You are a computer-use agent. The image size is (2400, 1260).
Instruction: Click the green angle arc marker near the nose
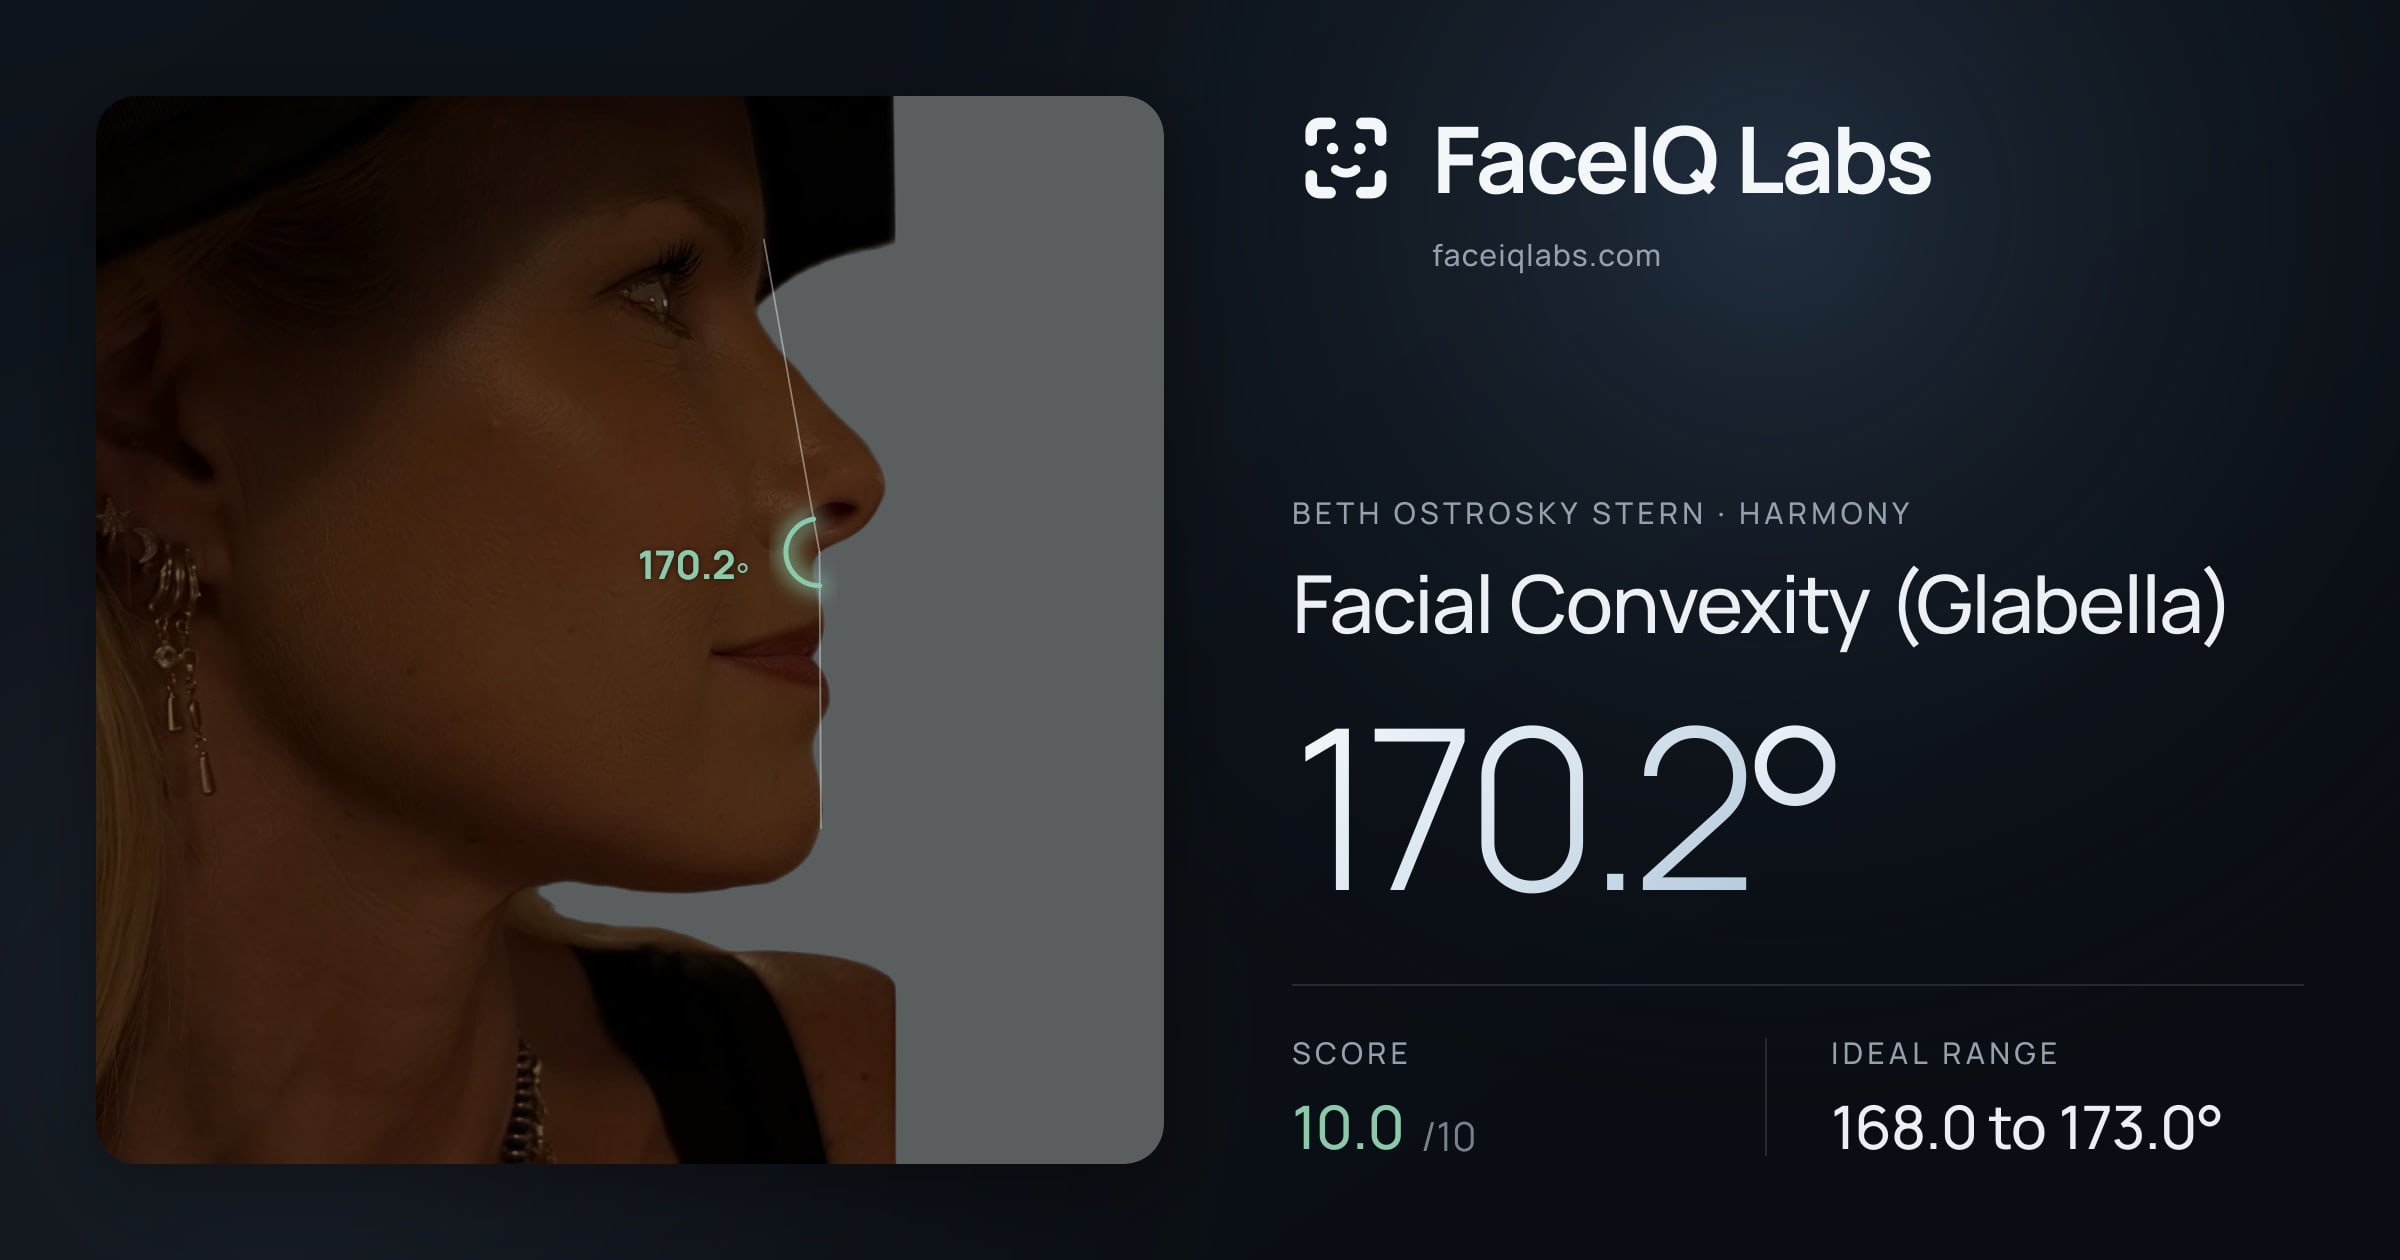coord(802,552)
